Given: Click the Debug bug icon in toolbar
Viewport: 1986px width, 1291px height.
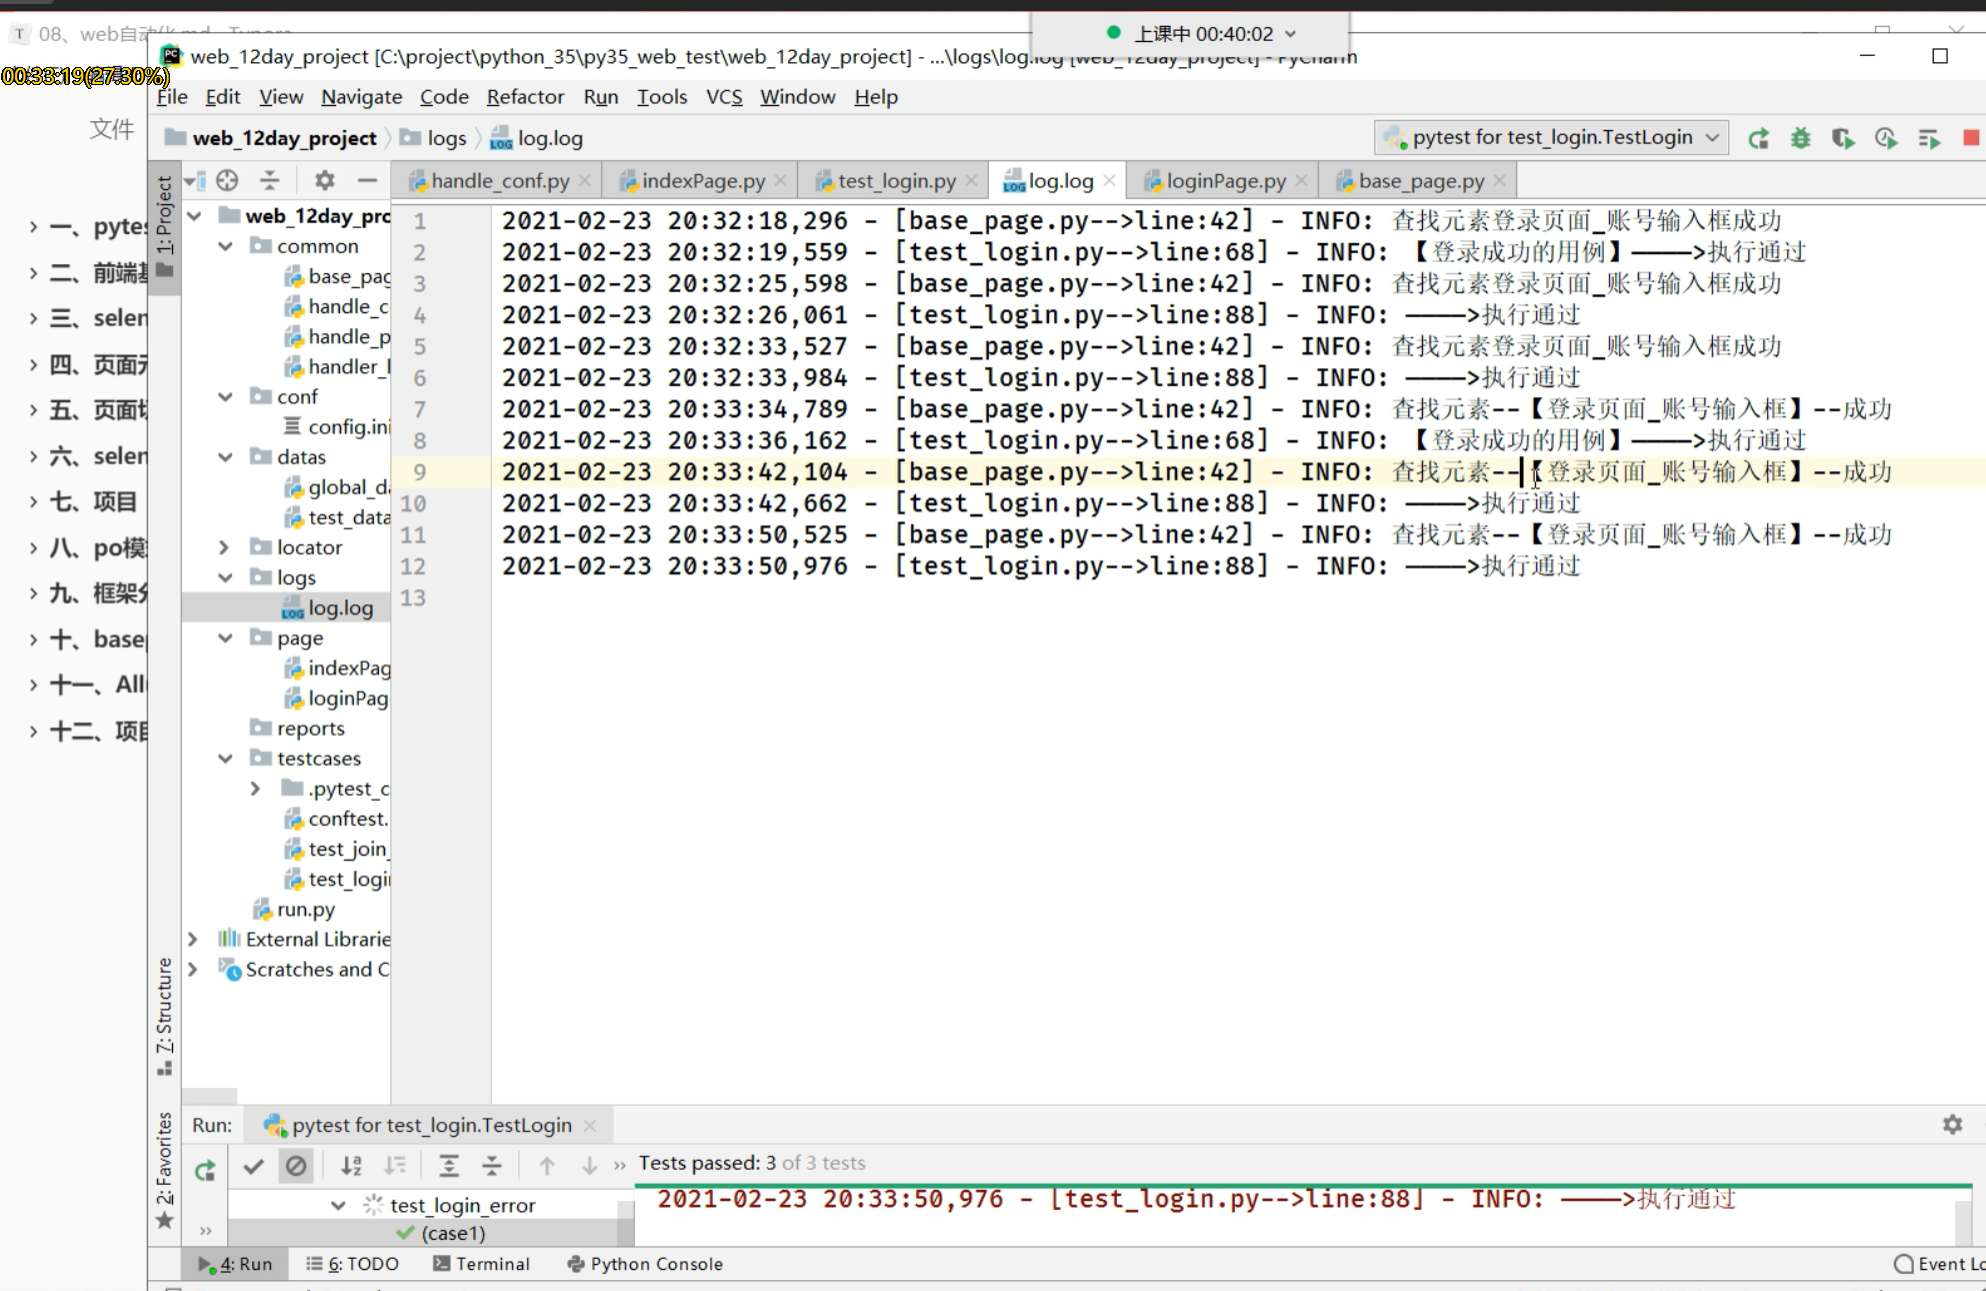Looking at the screenshot, I should coord(1800,139).
